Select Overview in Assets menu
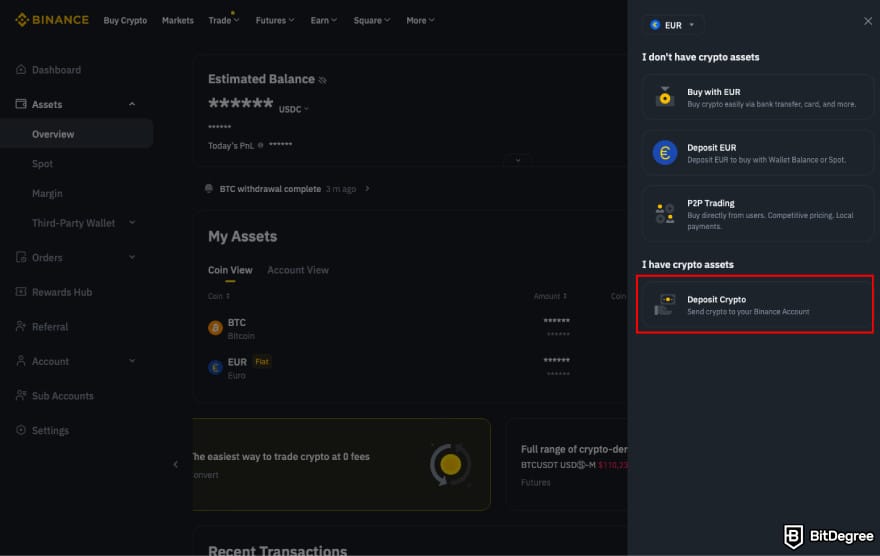This screenshot has width=880, height=556. (x=77, y=134)
